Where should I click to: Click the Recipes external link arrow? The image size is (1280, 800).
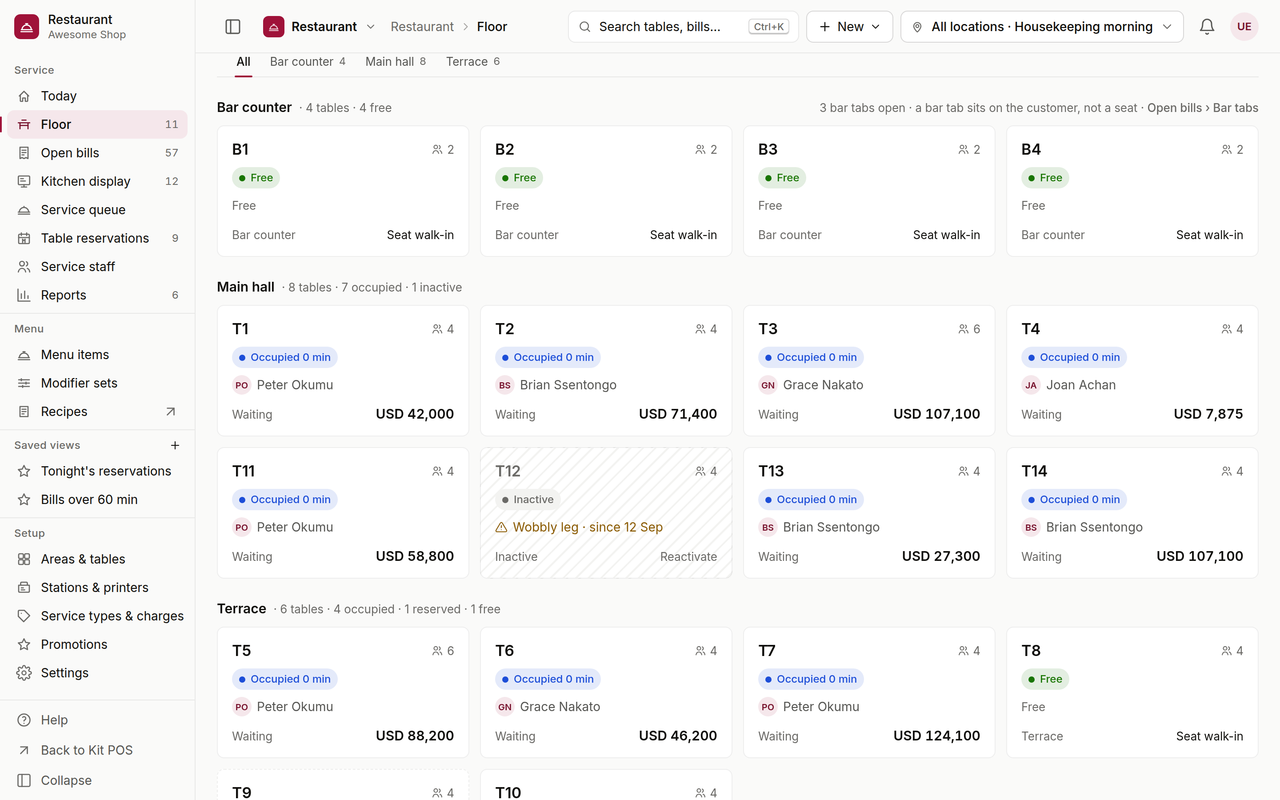pyautogui.click(x=170, y=412)
